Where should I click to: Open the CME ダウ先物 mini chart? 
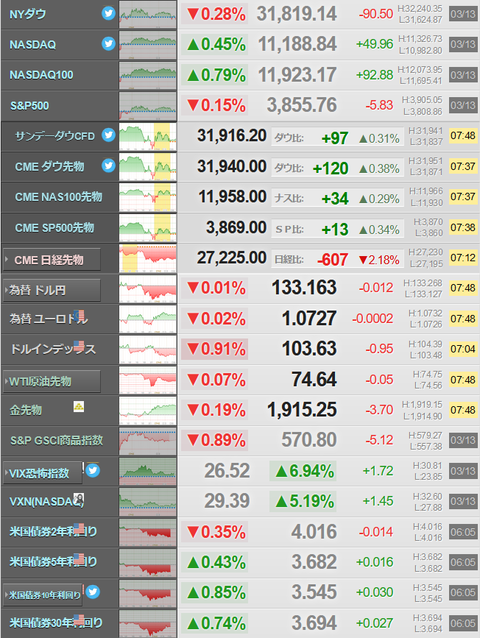pos(148,167)
